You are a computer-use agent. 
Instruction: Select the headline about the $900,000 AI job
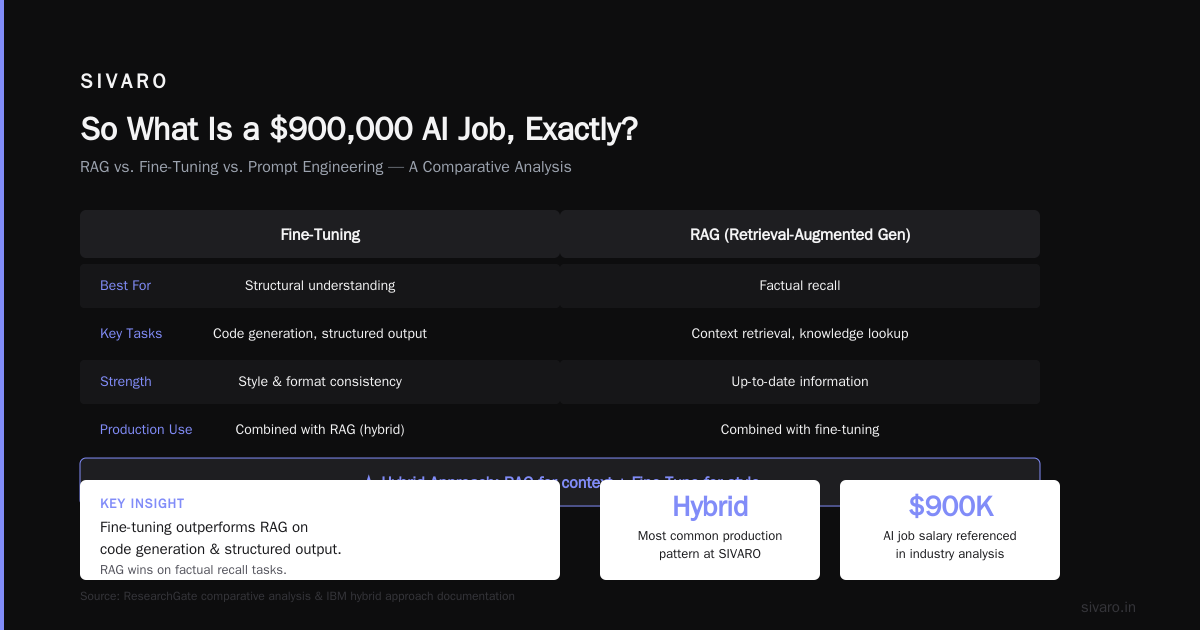pos(359,129)
